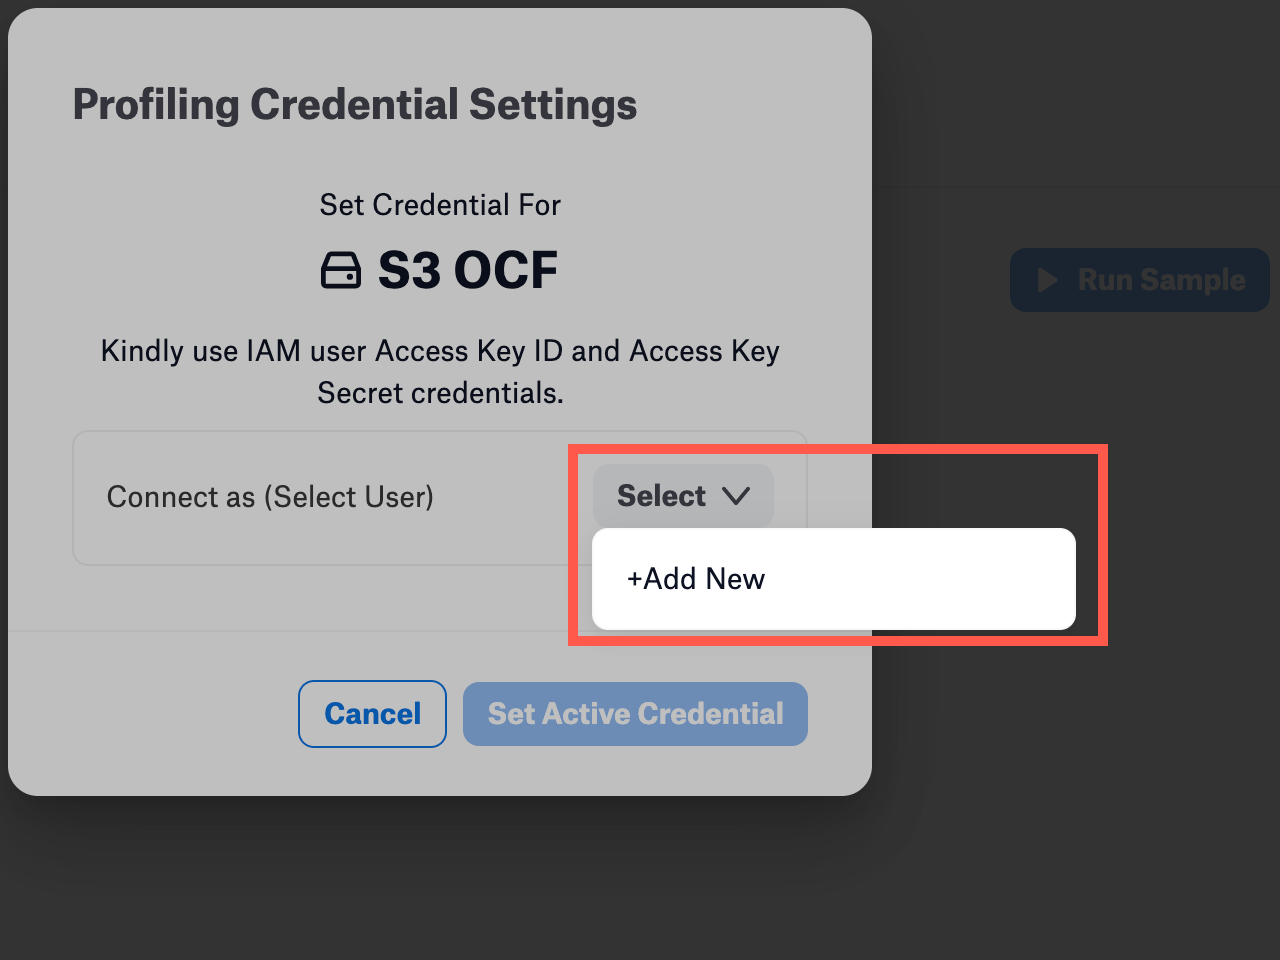Click the Connect as (Select User) label
This screenshot has height=960, width=1280.
(270, 497)
